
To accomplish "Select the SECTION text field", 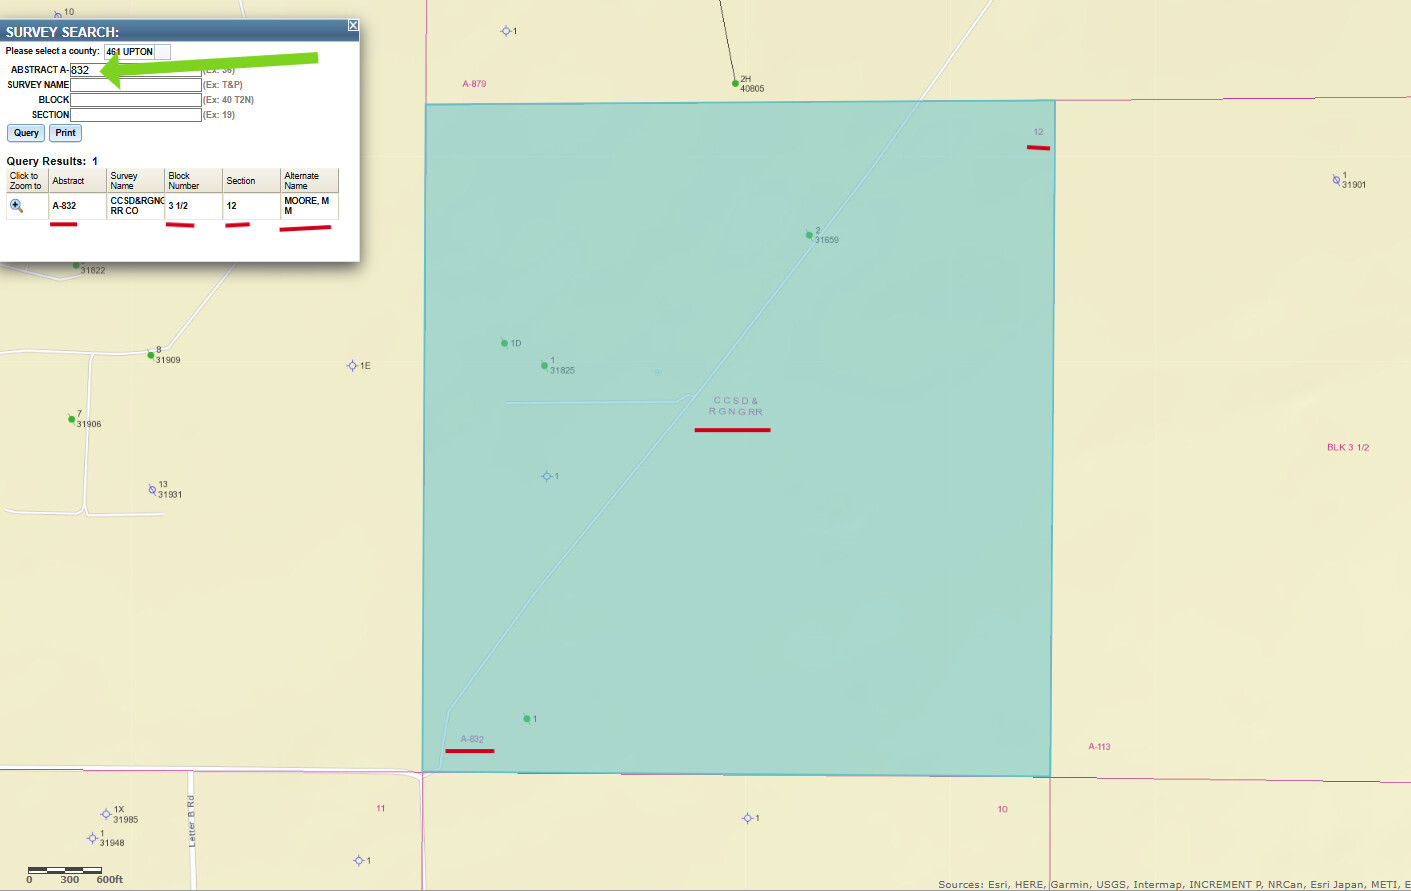I will coord(135,115).
